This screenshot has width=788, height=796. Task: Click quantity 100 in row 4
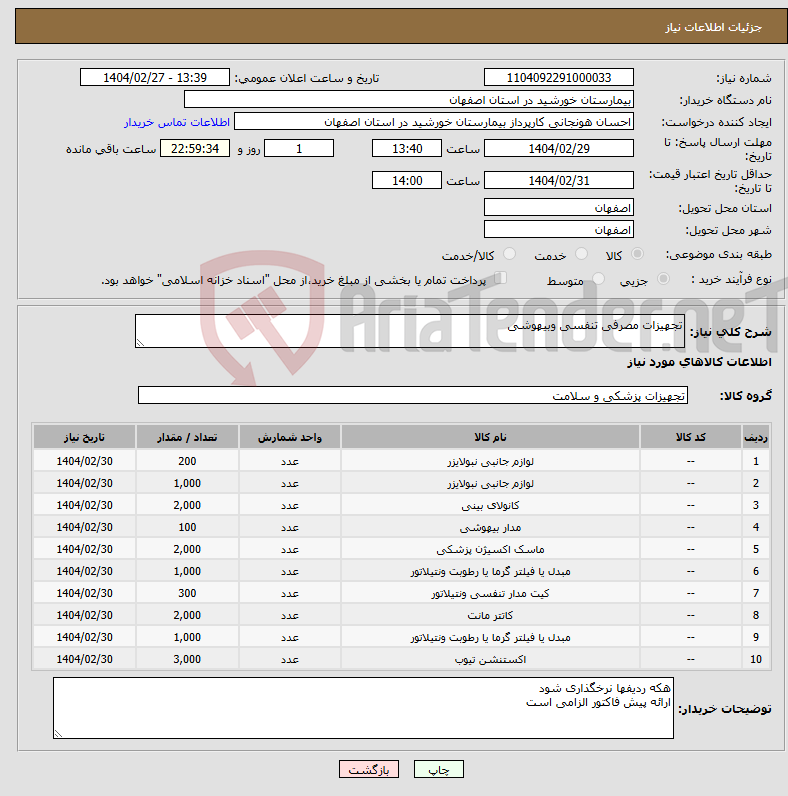pos(187,527)
